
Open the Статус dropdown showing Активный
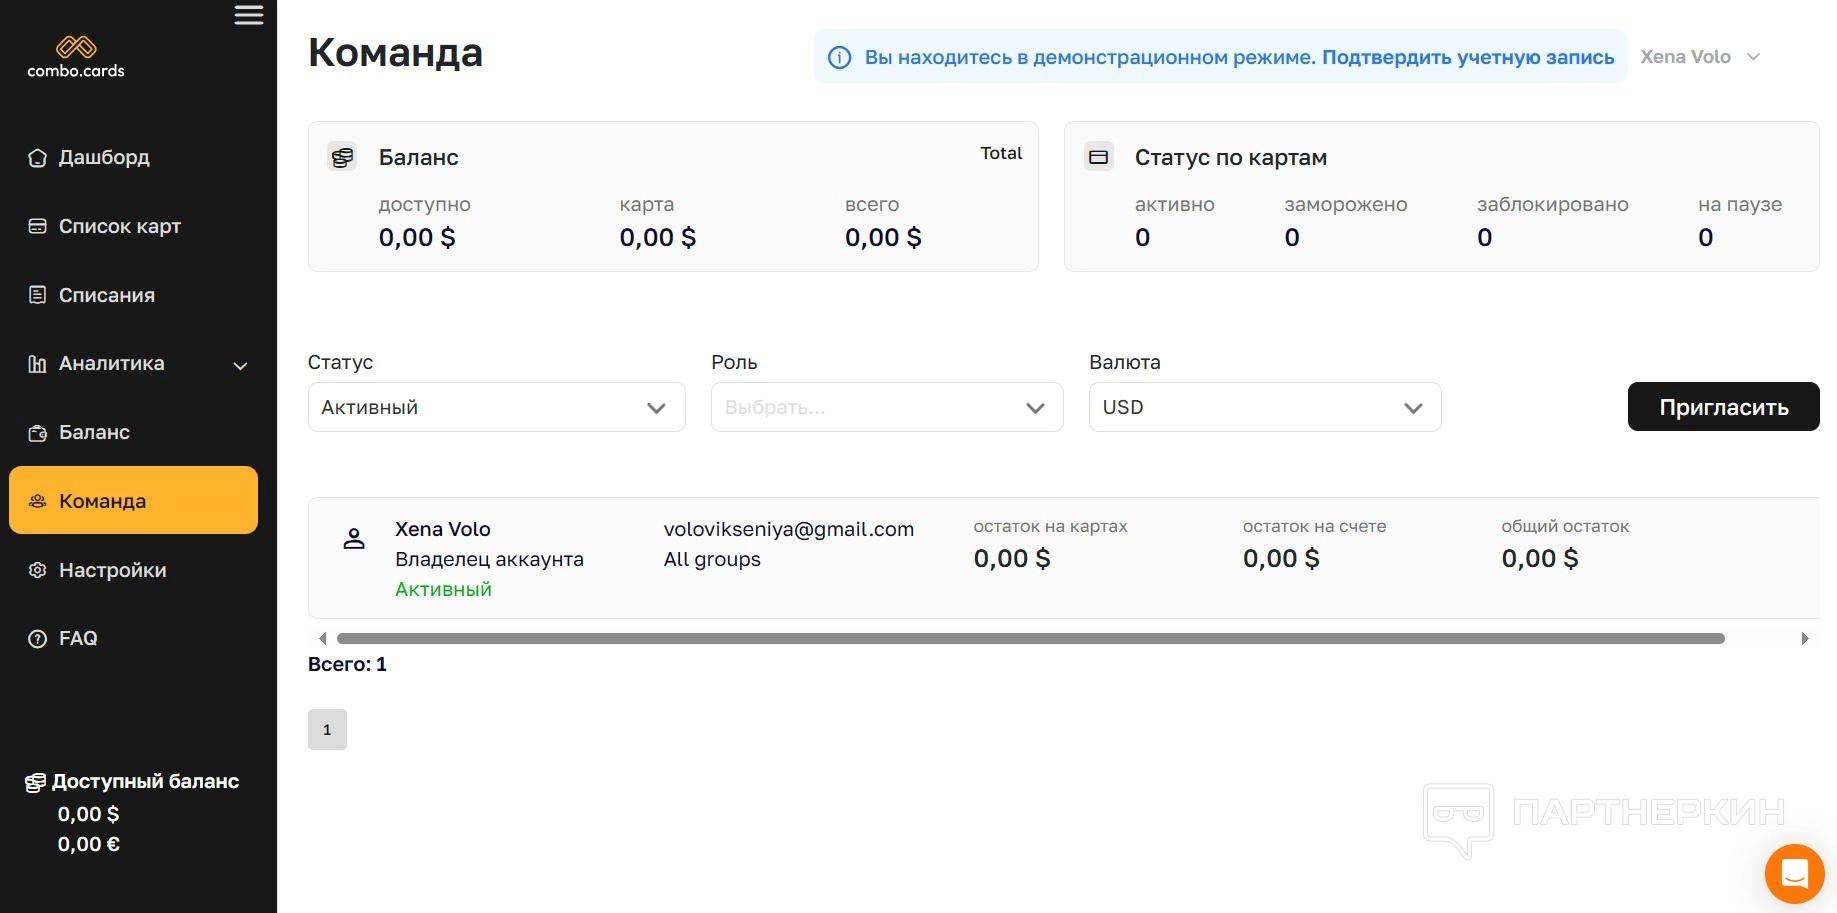click(x=496, y=407)
